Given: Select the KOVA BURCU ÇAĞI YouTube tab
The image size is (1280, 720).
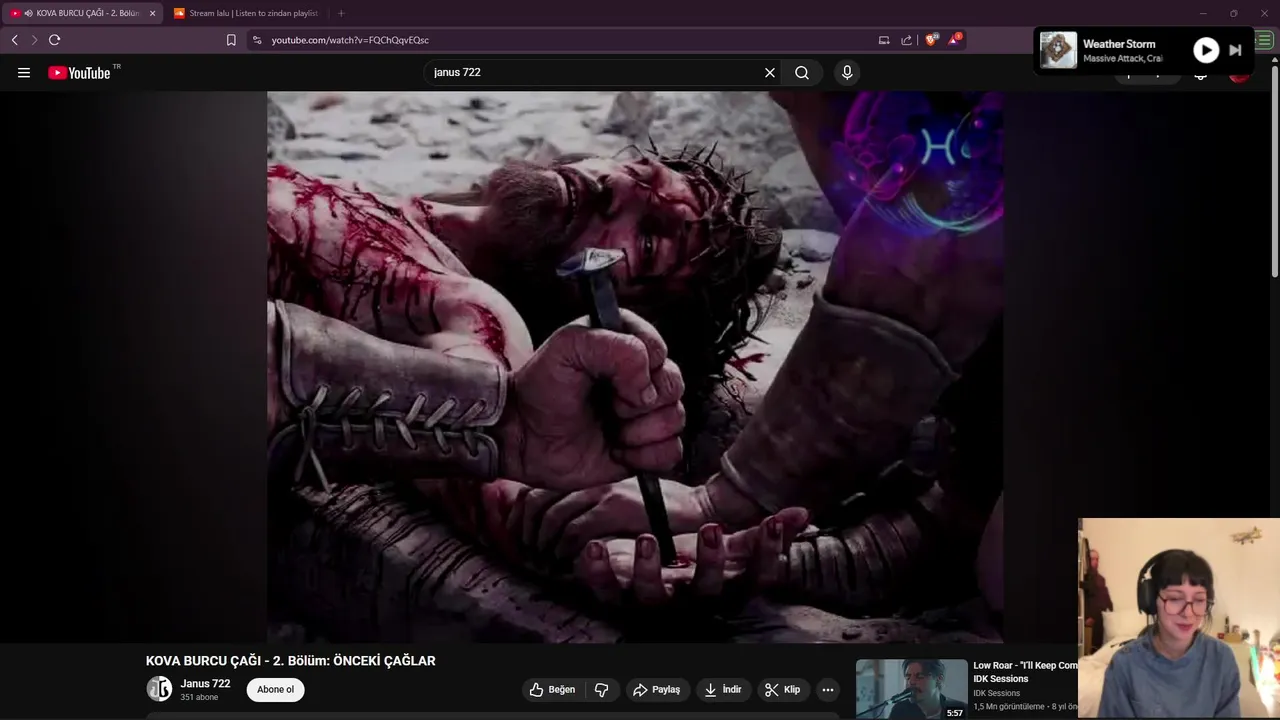Looking at the screenshot, I should click(x=82, y=13).
